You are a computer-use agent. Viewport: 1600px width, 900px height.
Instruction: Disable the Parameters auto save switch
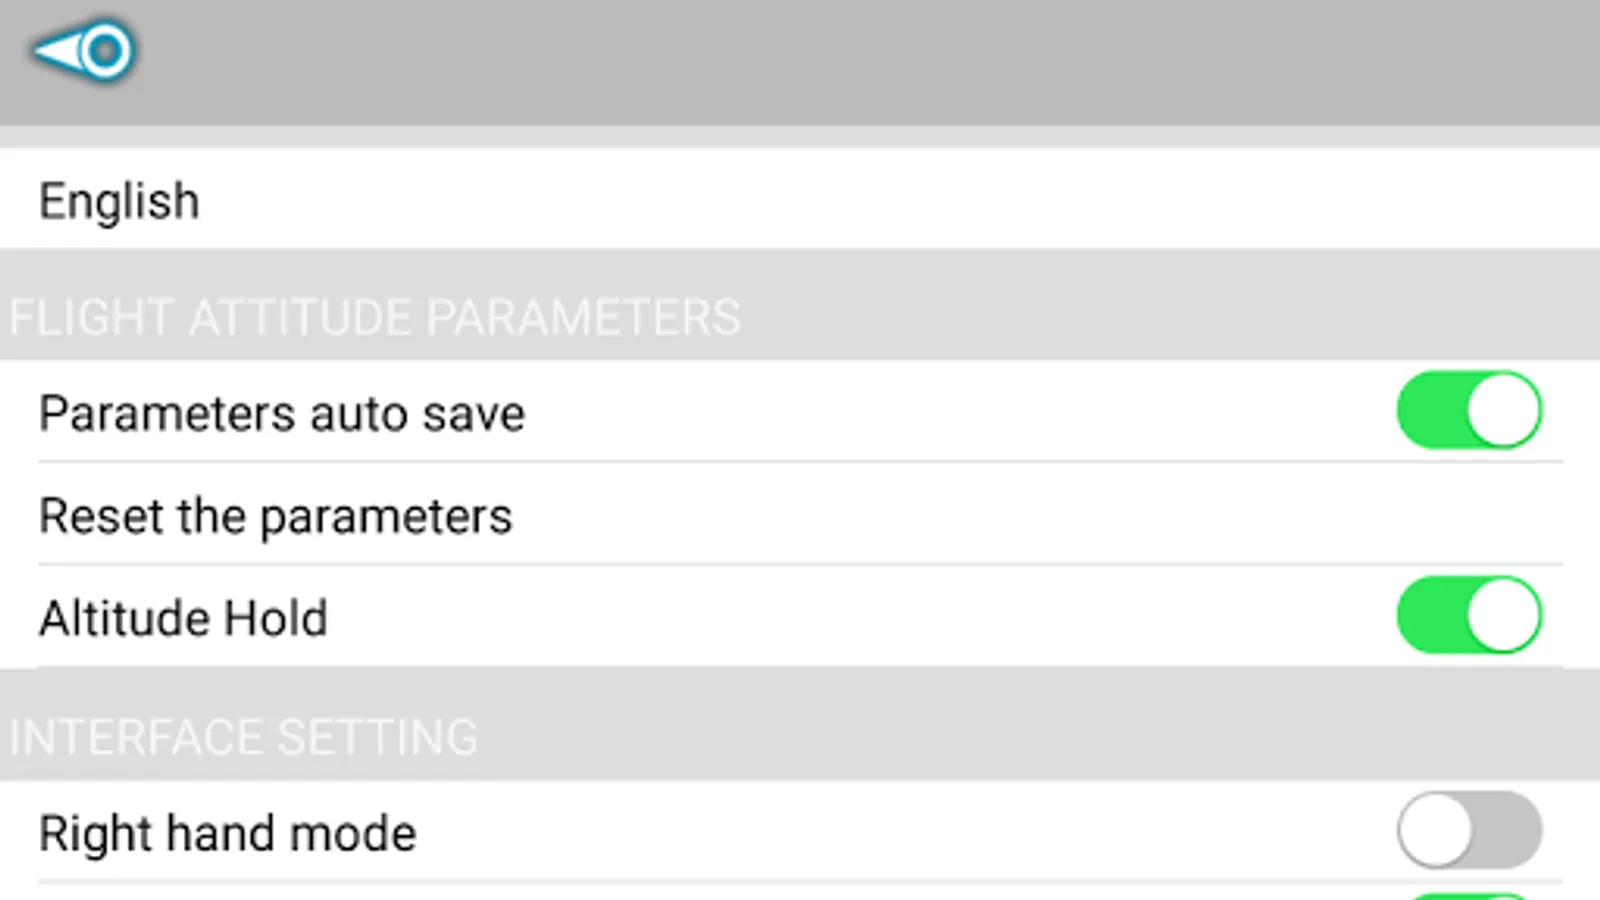[1468, 411]
